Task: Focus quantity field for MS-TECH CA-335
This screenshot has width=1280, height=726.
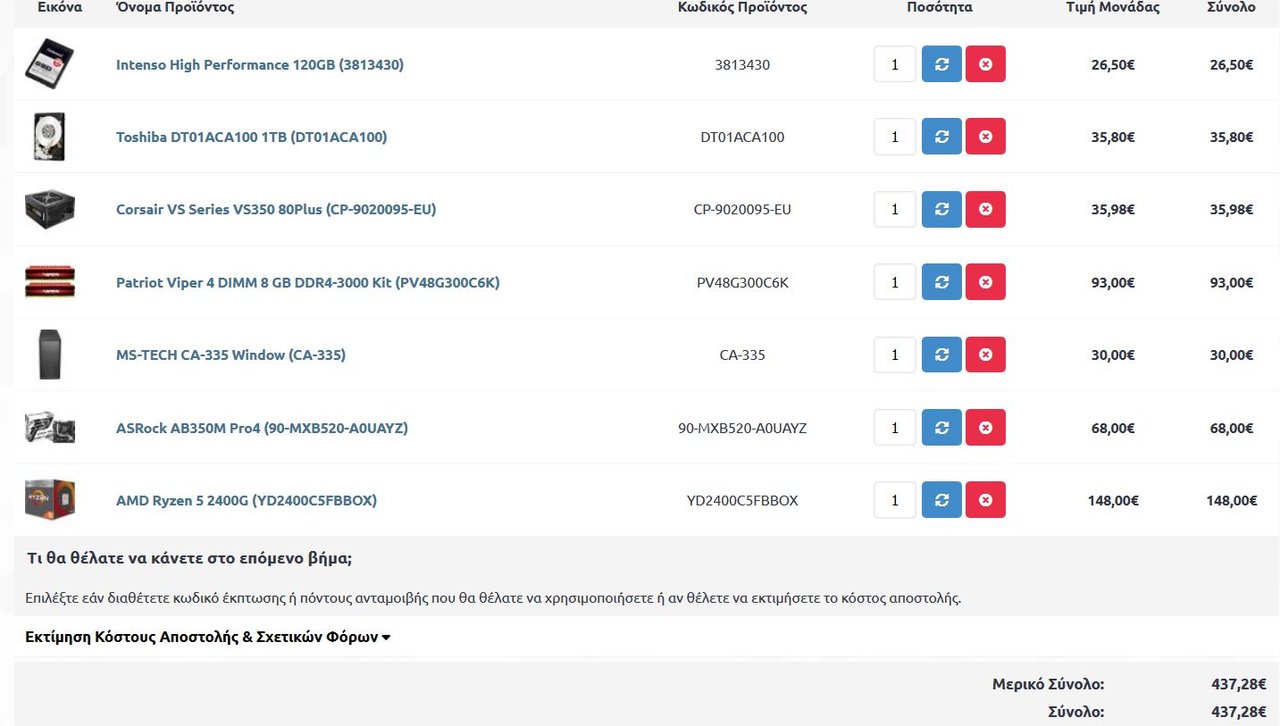Action: click(x=895, y=355)
